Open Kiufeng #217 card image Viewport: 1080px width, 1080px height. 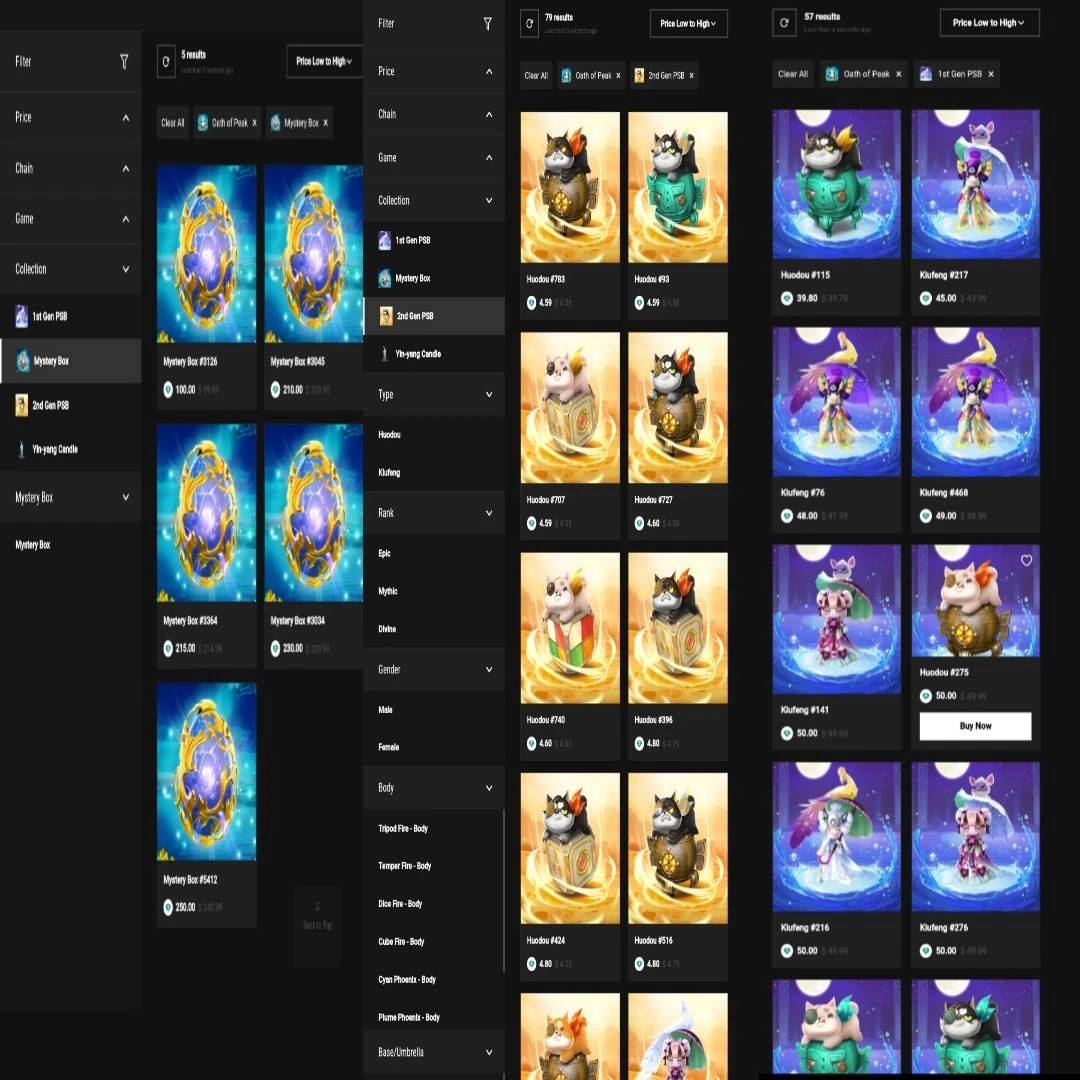point(975,185)
